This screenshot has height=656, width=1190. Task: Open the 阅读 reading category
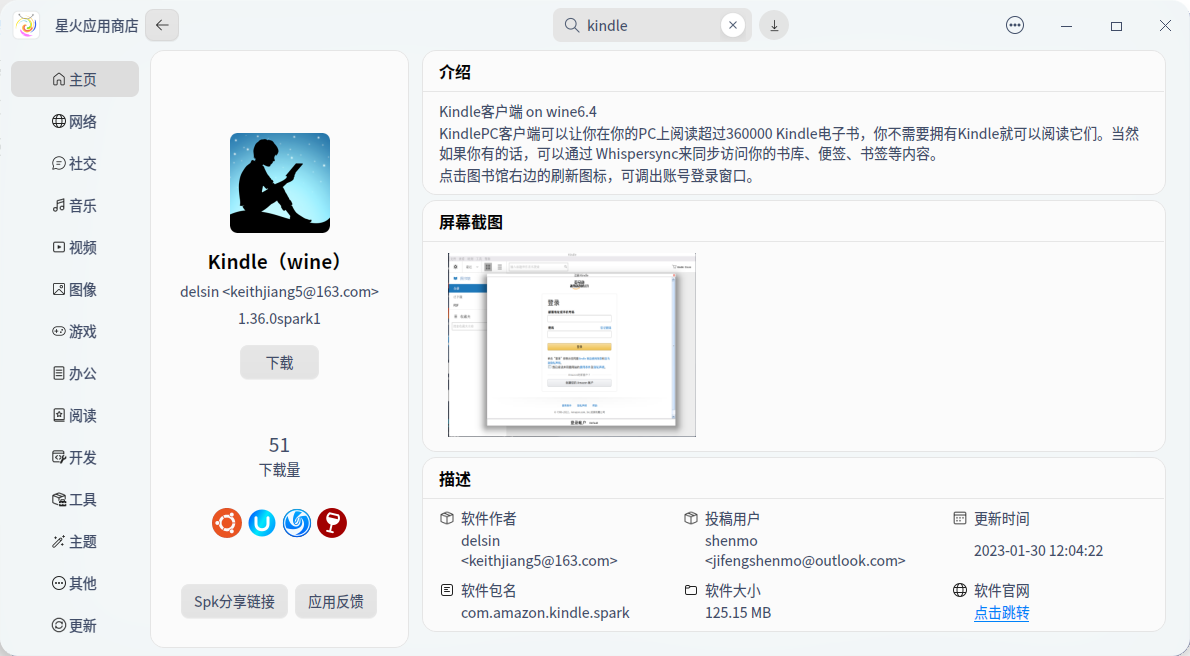[75, 415]
